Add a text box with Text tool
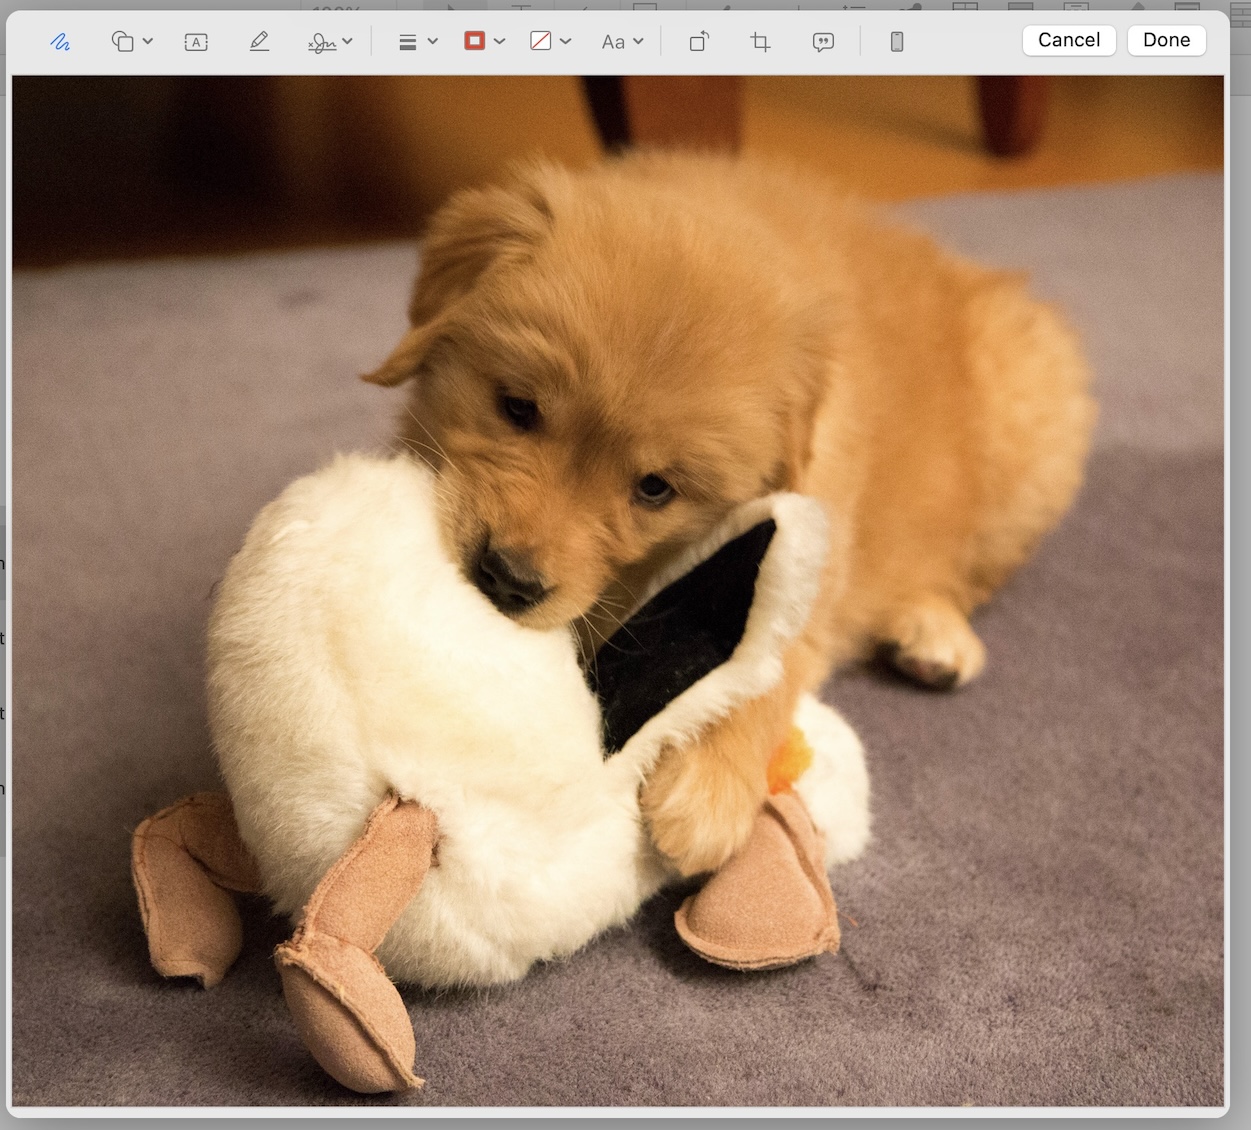Image resolution: width=1251 pixels, height=1130 pixels. [x=196, y=42]
